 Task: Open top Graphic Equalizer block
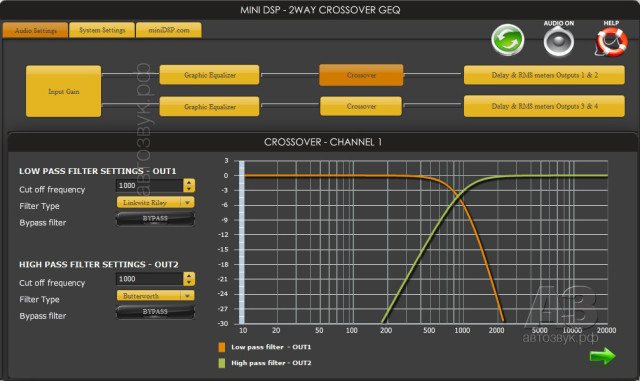pos(209,75)
